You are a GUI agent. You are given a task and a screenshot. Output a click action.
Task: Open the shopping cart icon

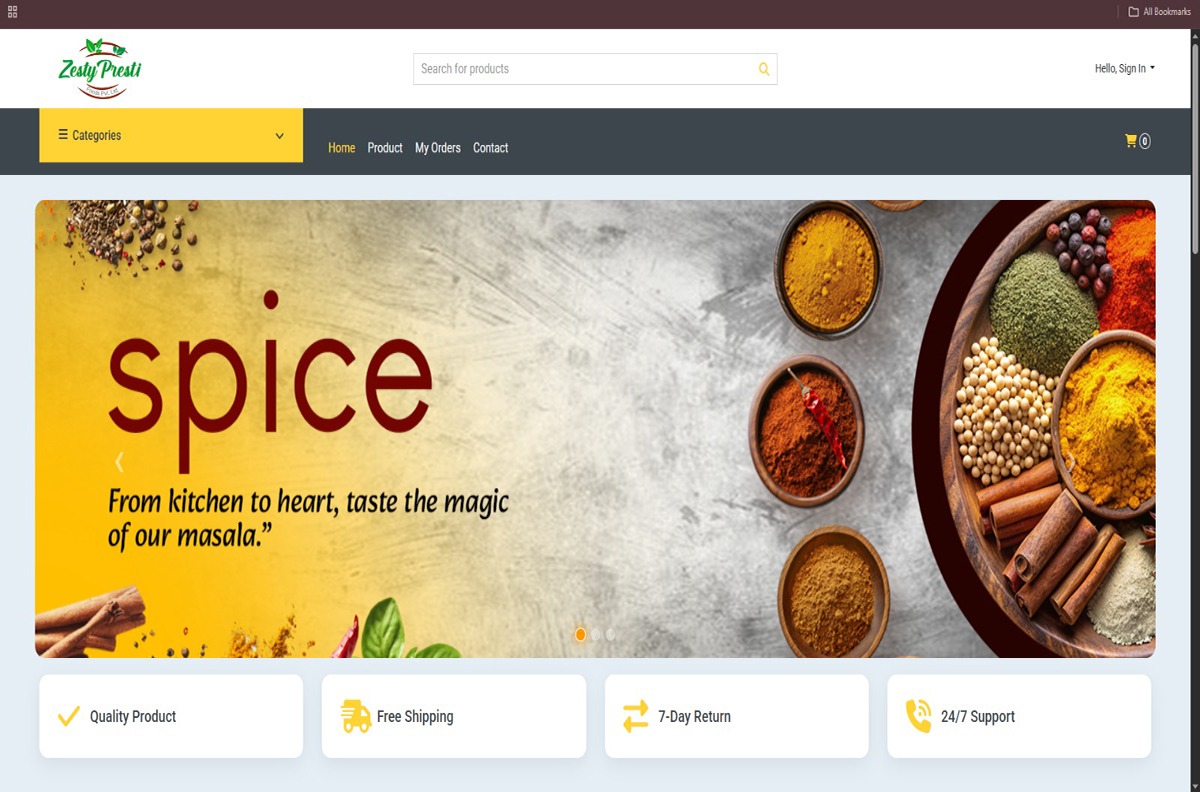(1131, 141)
